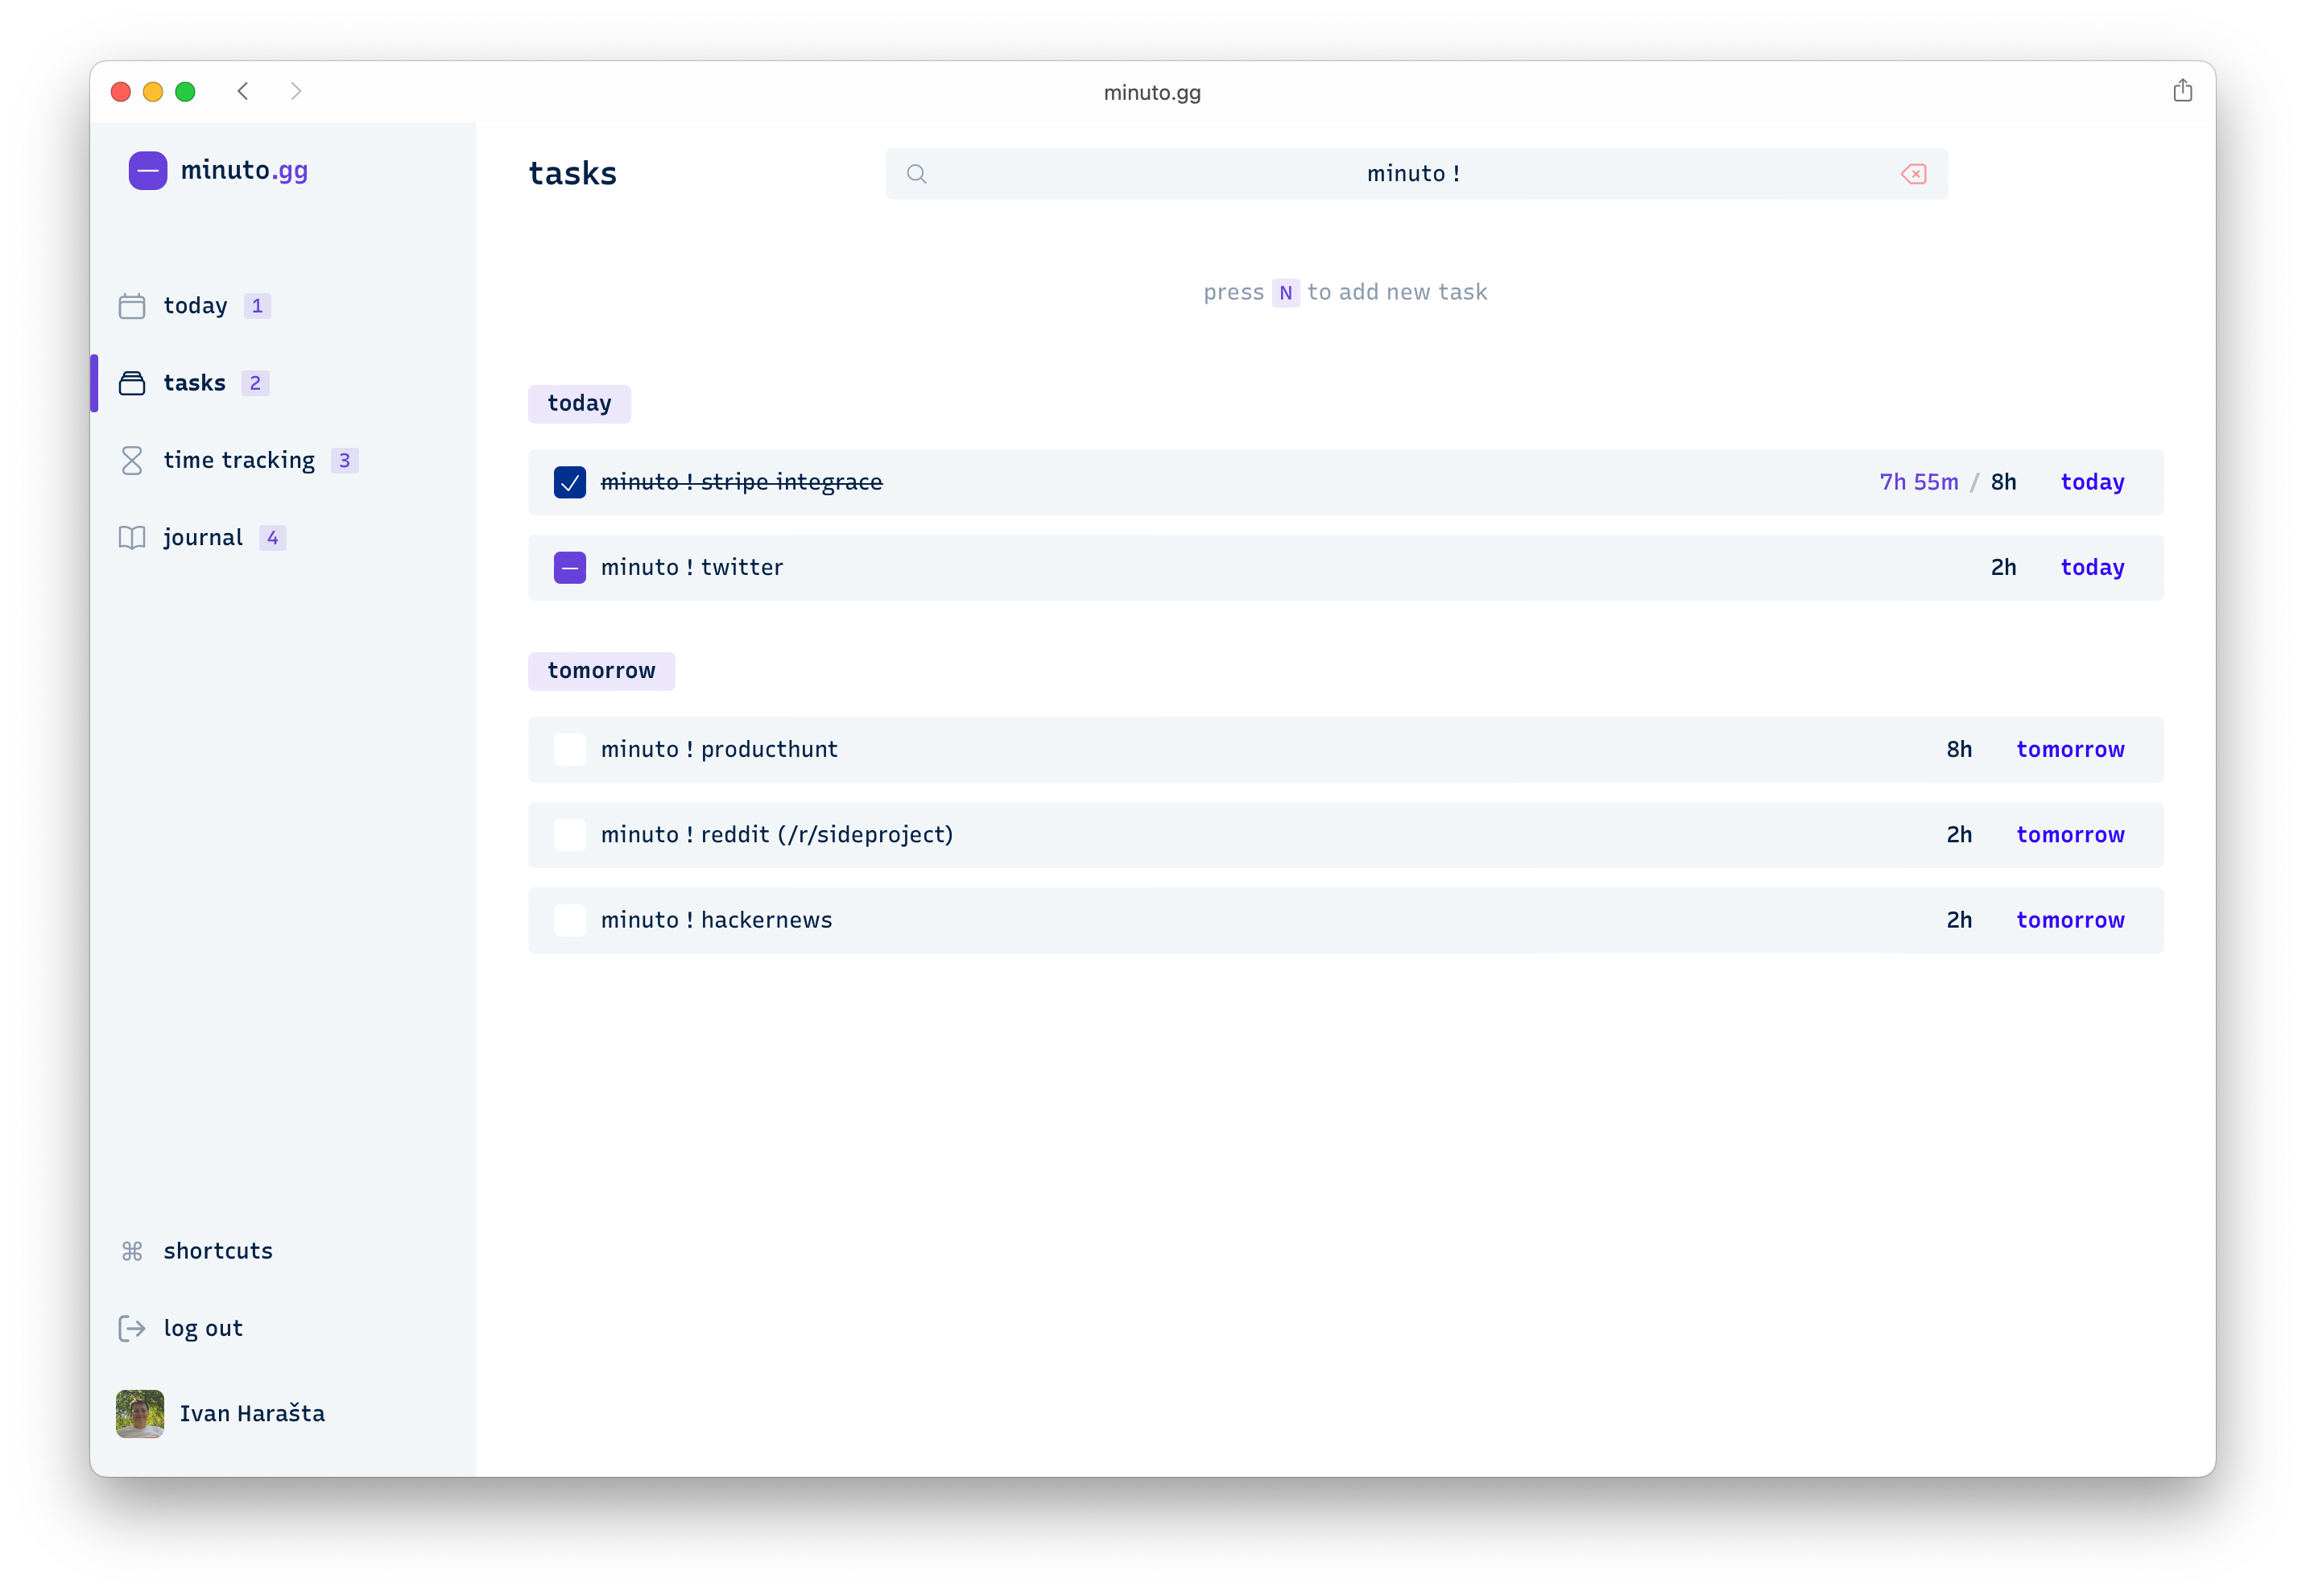Click the today date on stripe integrace row
Screen dimensions: 2306x1596
pos(2092,483)
